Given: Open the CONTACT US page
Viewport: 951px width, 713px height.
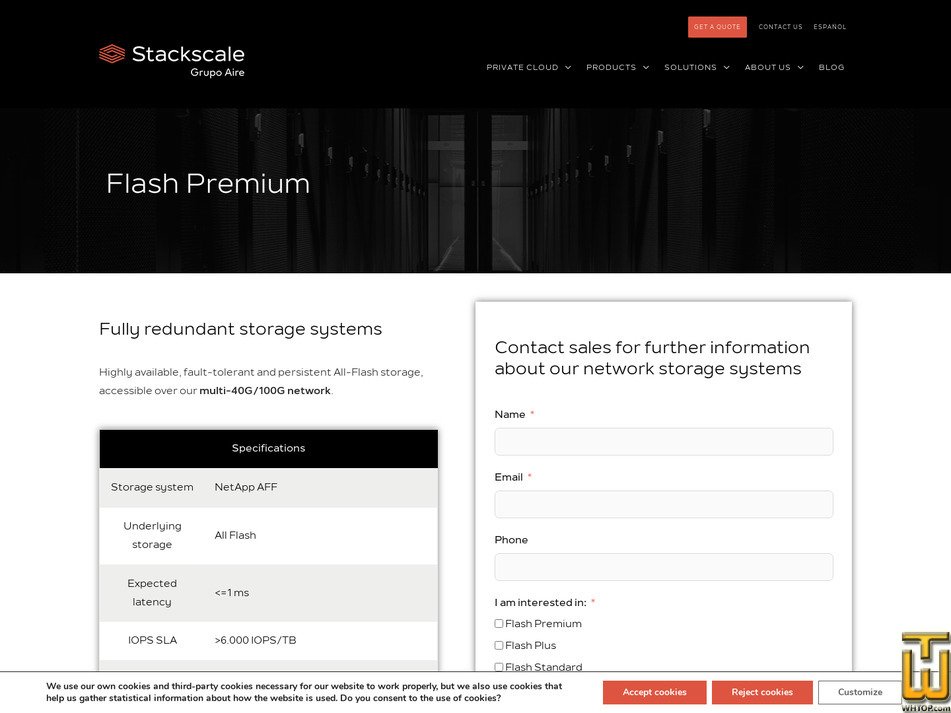Looking at the screenshot, I should click(779, 27).
